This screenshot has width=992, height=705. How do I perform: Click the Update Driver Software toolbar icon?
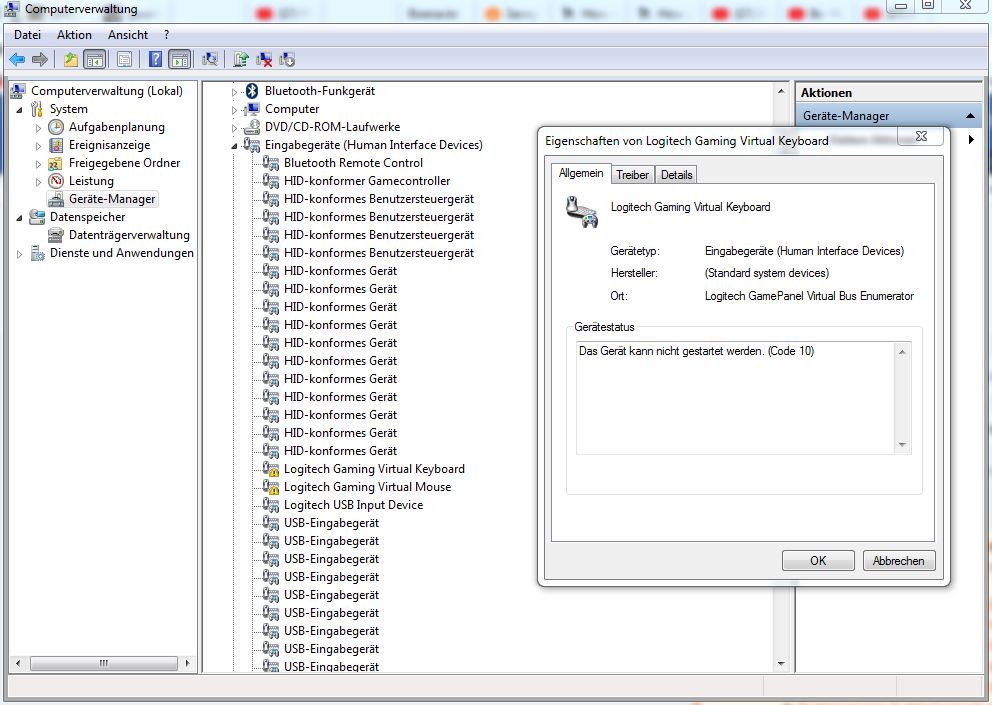tap(240, 59)
